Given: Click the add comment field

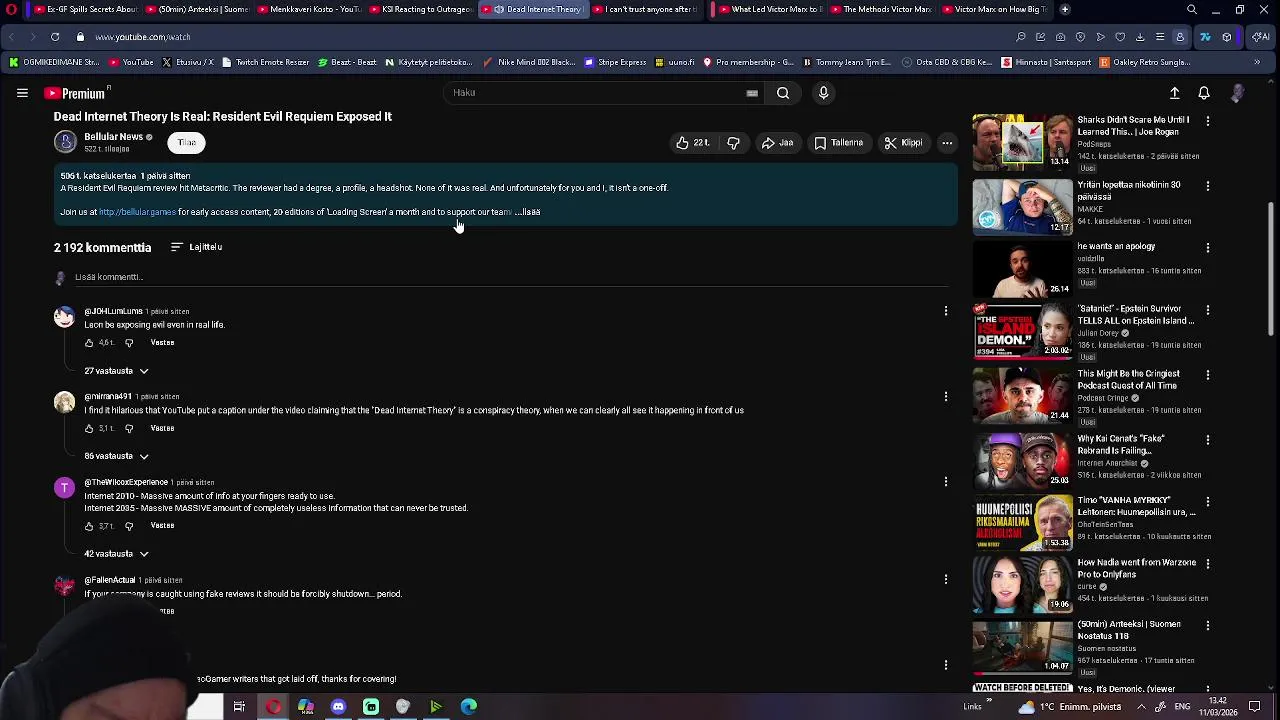Looking at the screenshot, I should click(x=510, y=277).
